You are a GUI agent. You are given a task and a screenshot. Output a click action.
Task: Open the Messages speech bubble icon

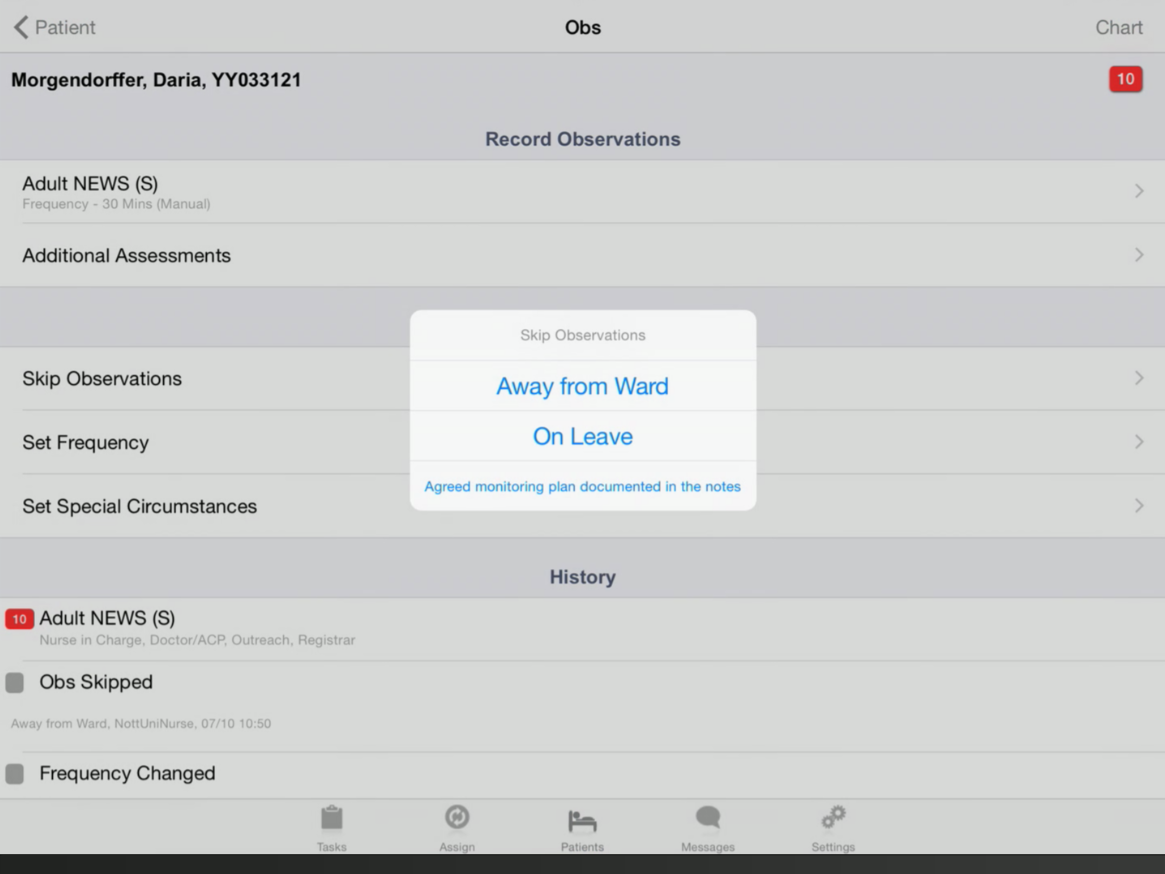(x=708, y=819)
